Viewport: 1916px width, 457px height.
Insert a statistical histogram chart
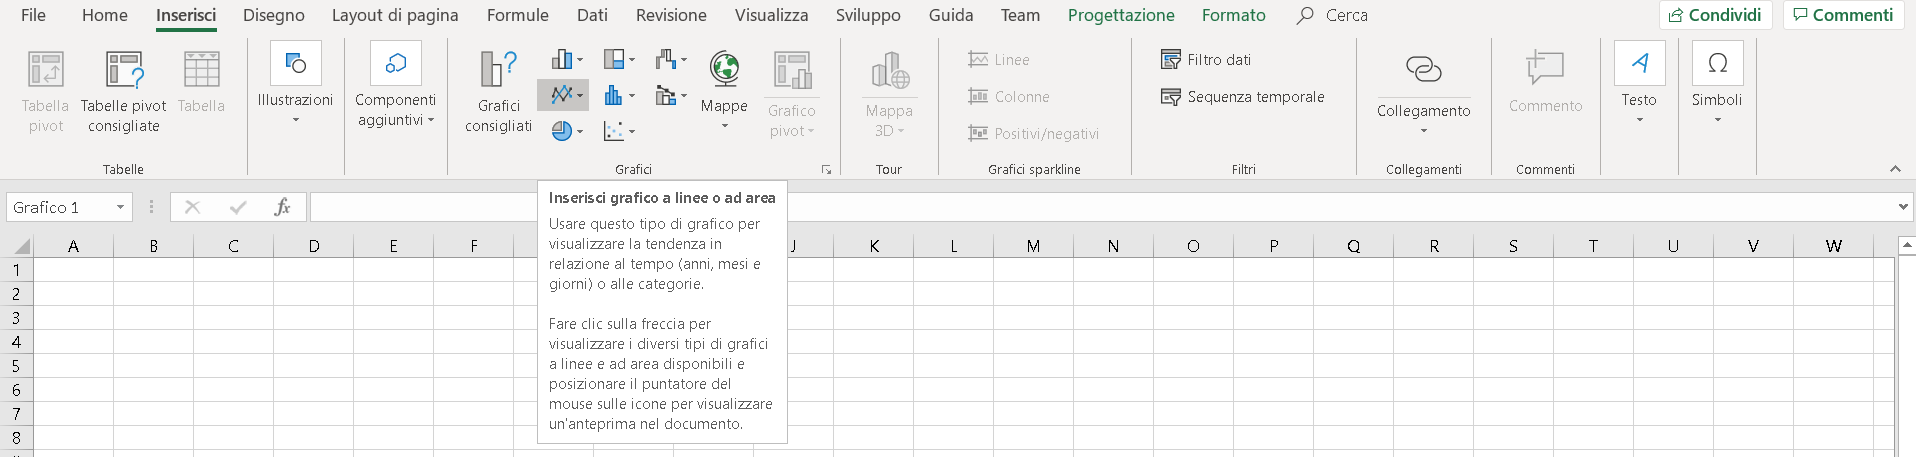tap(619, 96)
